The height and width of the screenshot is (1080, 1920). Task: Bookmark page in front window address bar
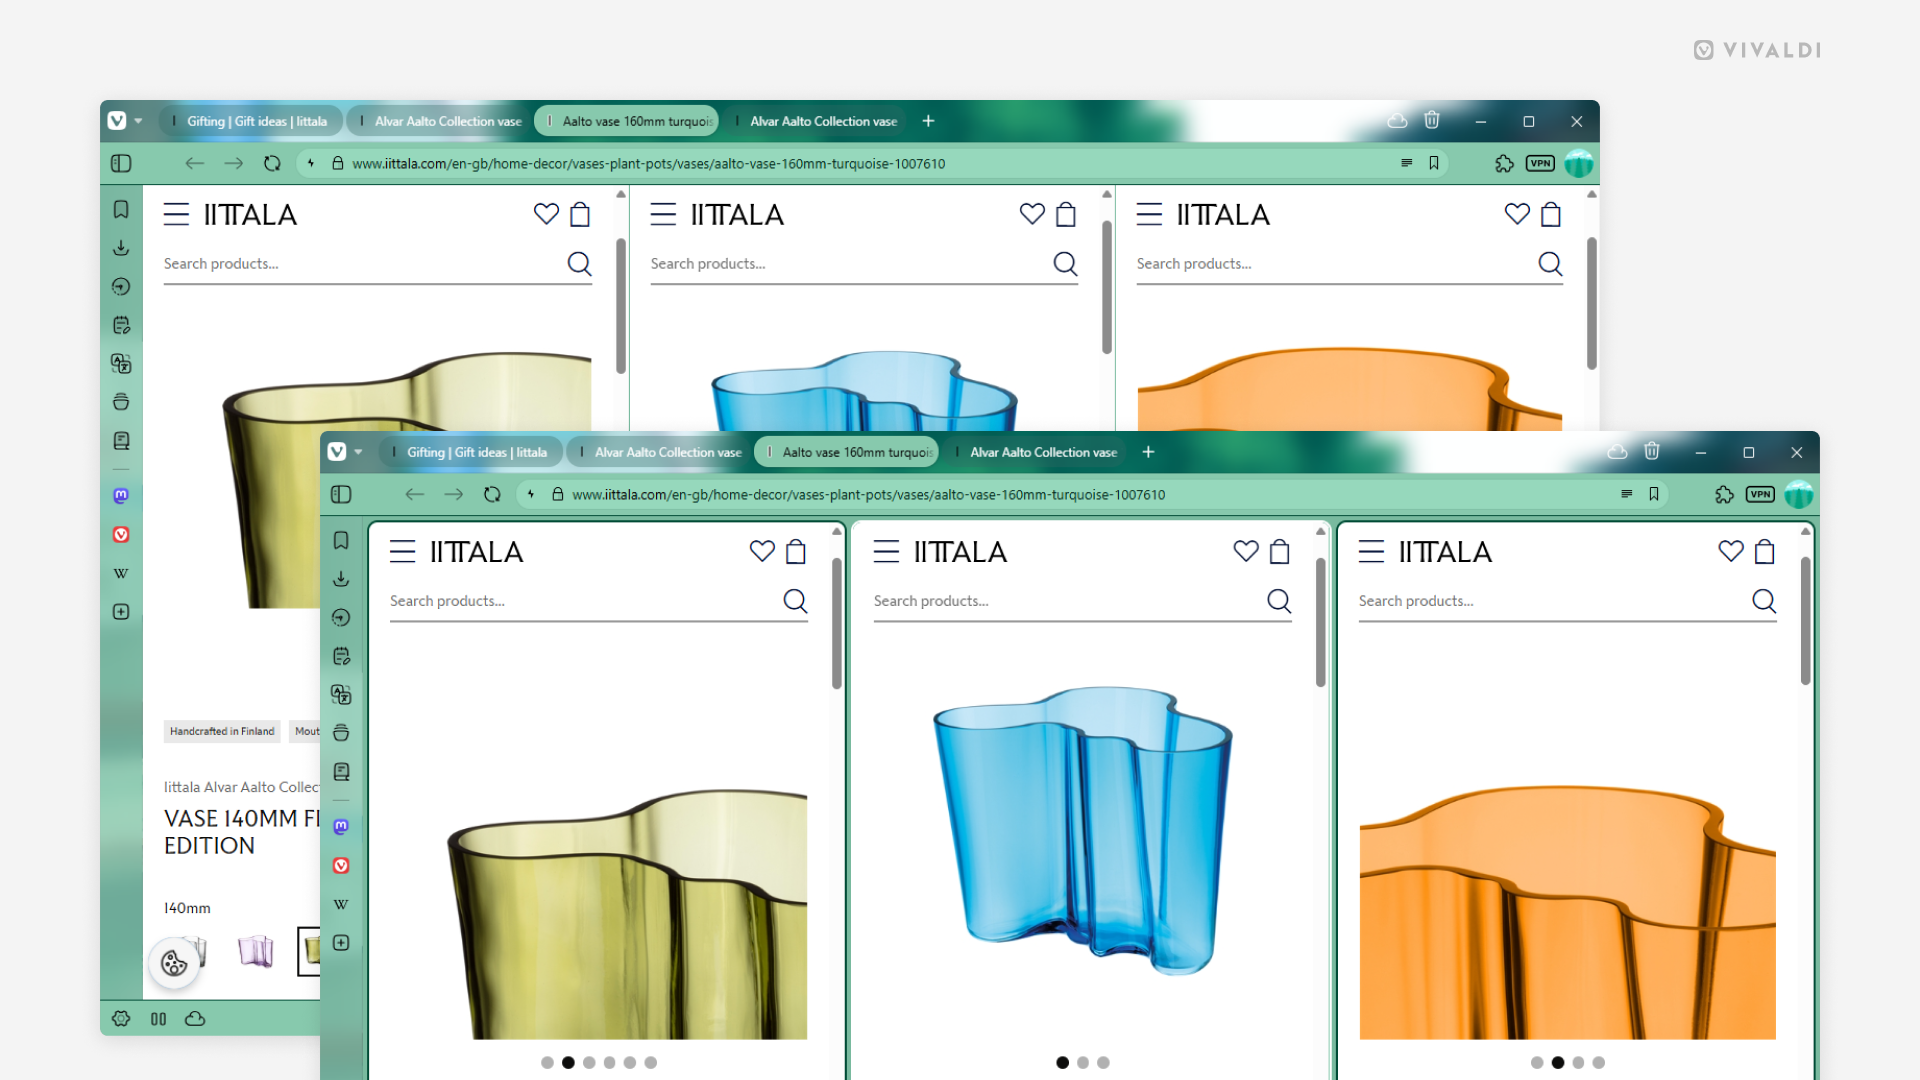click(x=1654, y=494)
